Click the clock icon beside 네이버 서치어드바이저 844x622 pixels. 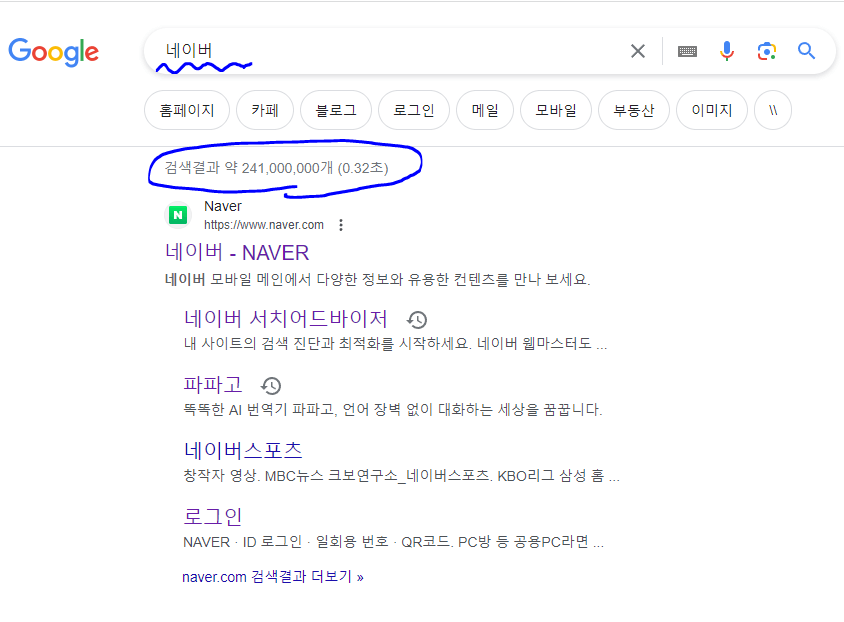point(417,318)
